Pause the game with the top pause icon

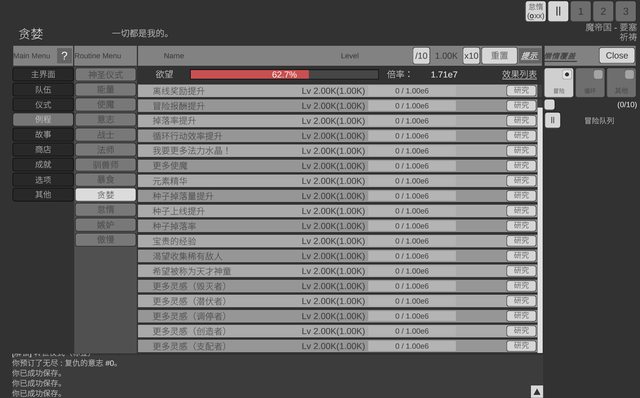coord(558,11)
